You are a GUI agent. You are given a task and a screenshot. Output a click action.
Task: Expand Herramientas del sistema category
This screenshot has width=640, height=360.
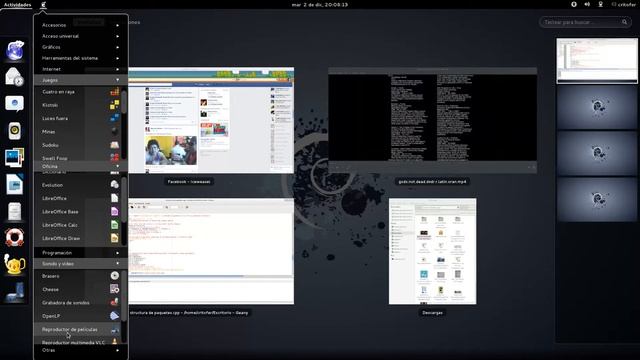80,58
